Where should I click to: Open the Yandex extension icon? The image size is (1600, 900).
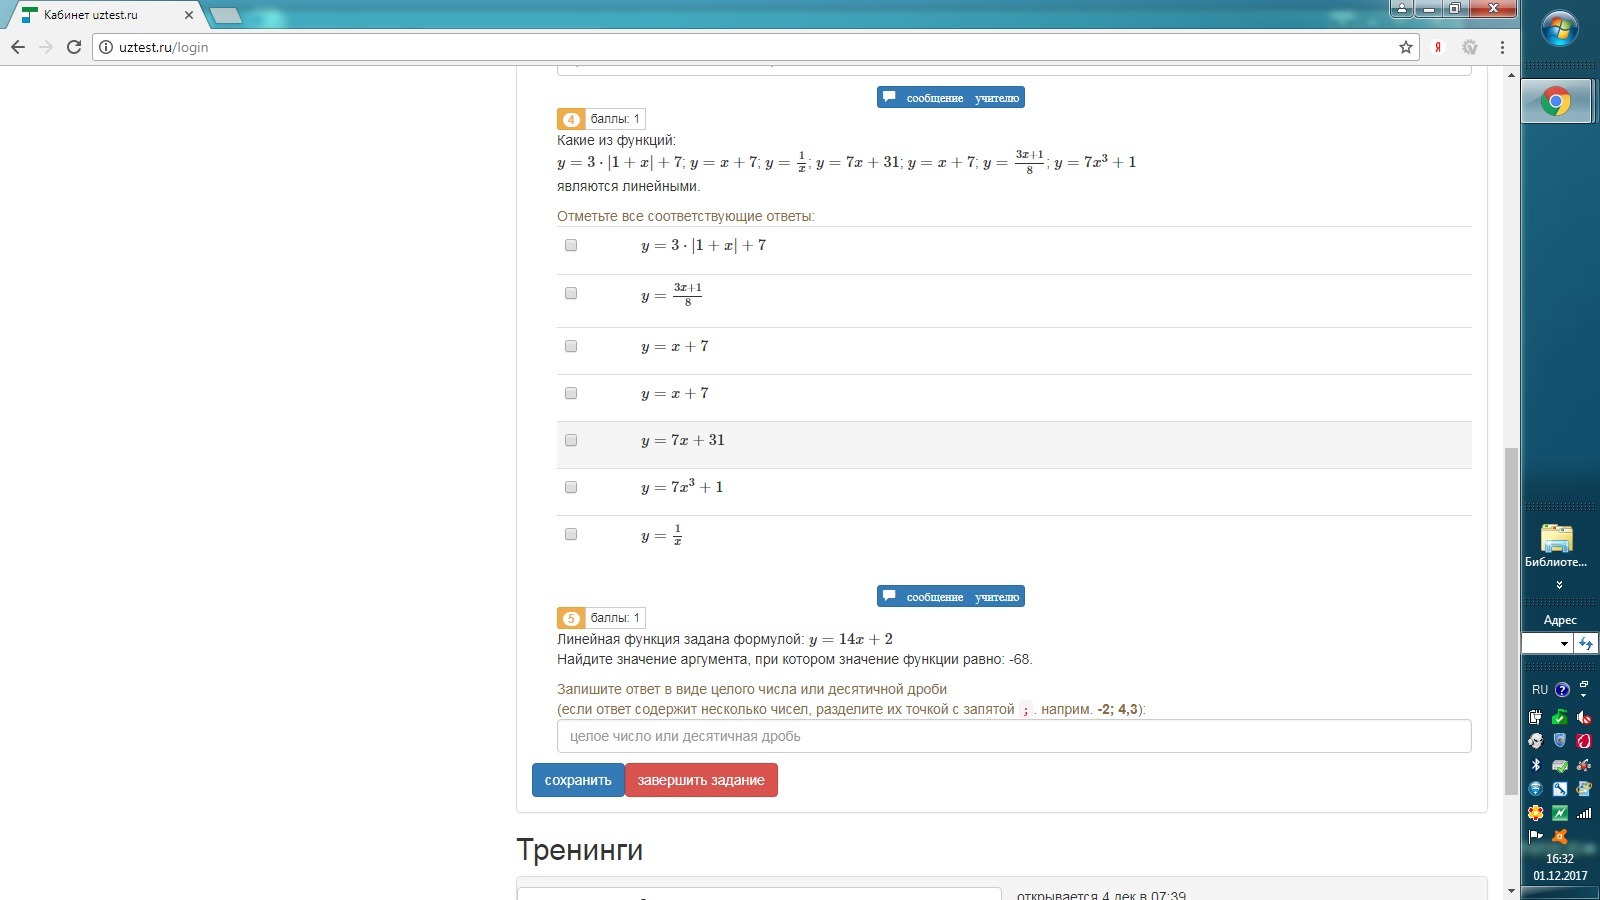(1438, 47)
